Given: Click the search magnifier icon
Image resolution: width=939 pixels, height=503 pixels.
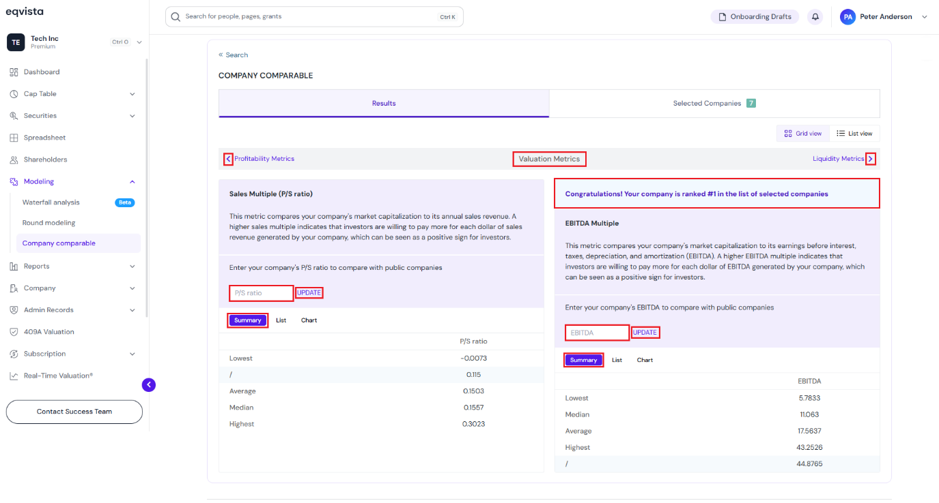Looking at the screenshot, I should (175, 17).
